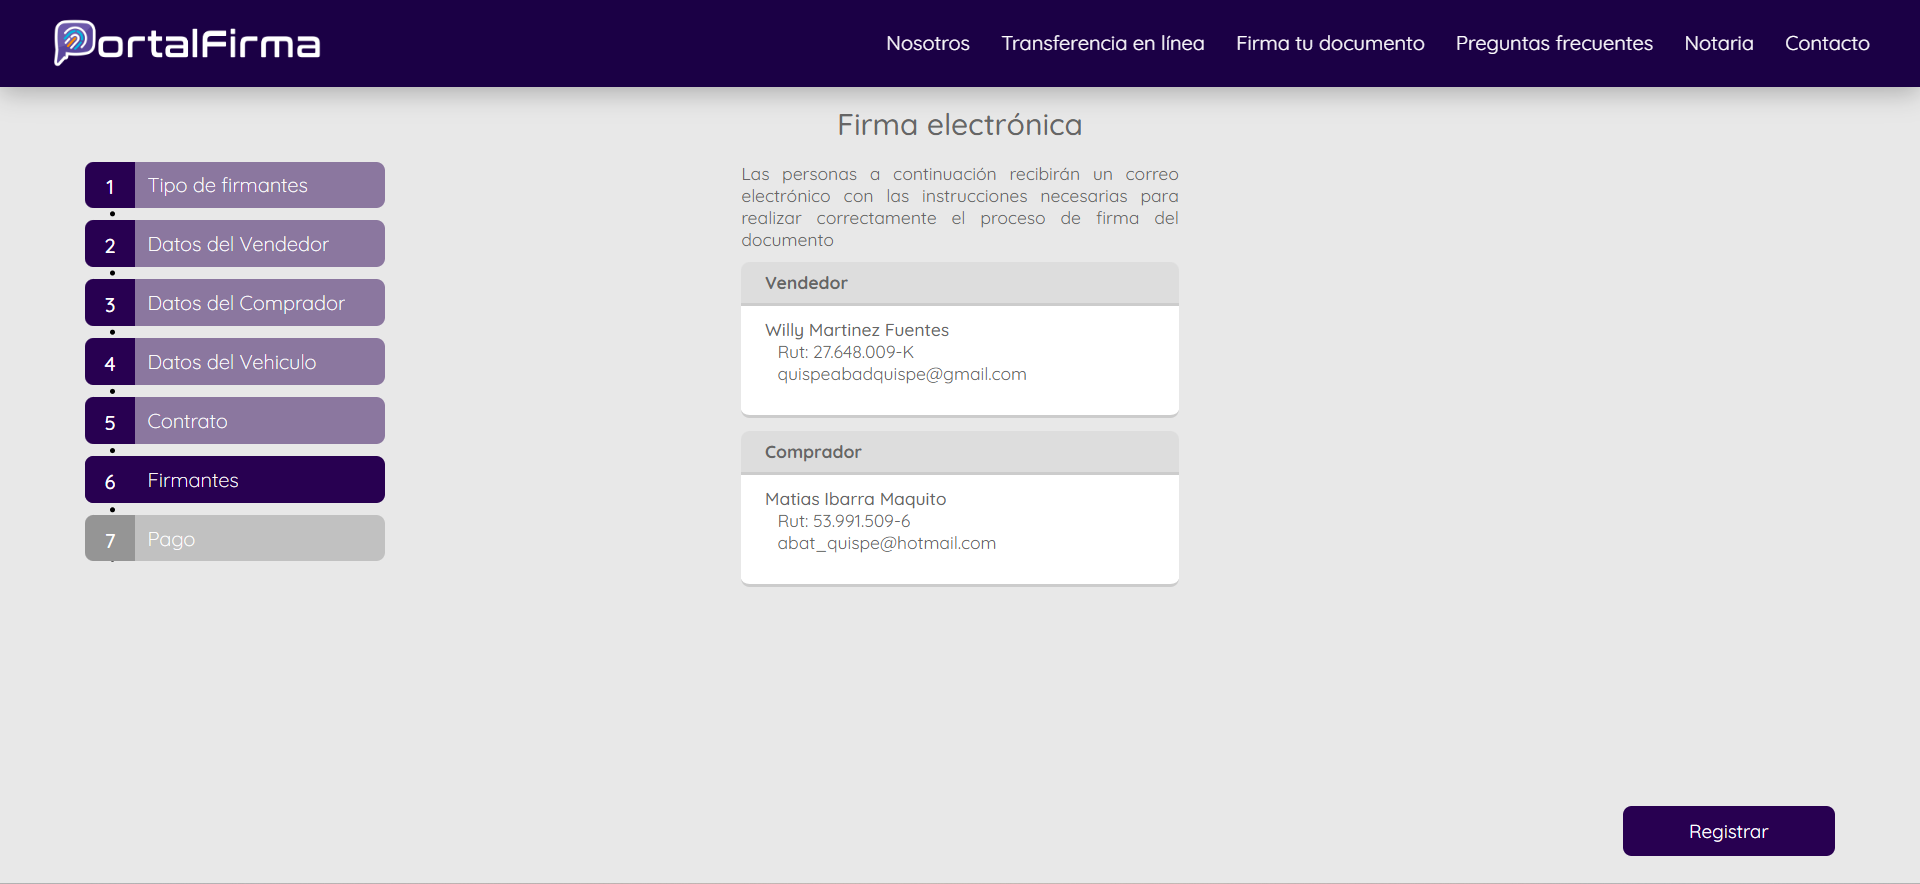Click the PortalFirma logo
1920x884 pixels.
[187, 43]
